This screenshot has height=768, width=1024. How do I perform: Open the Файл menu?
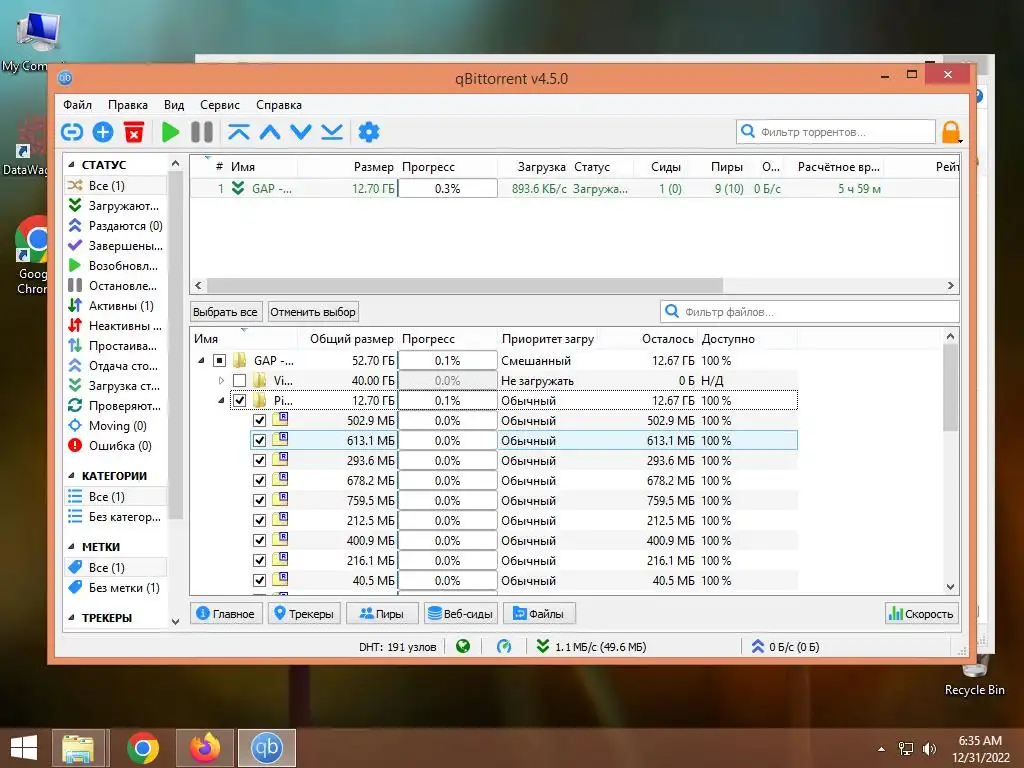77,104
